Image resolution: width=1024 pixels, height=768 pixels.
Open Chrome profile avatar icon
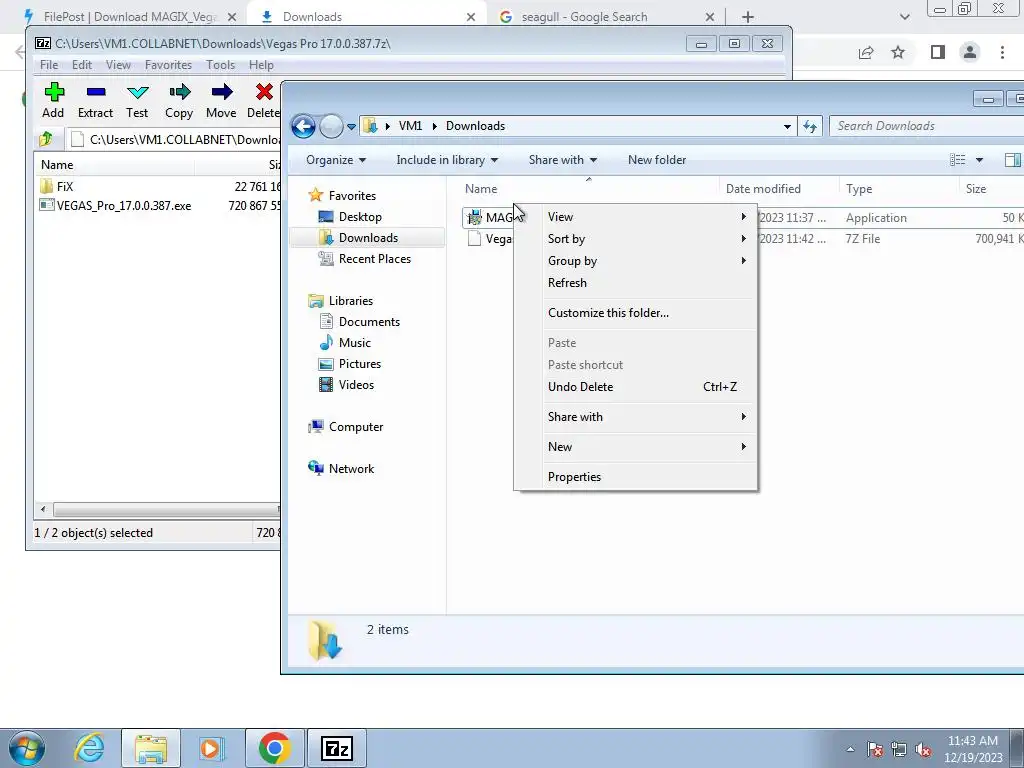[970, 52]
